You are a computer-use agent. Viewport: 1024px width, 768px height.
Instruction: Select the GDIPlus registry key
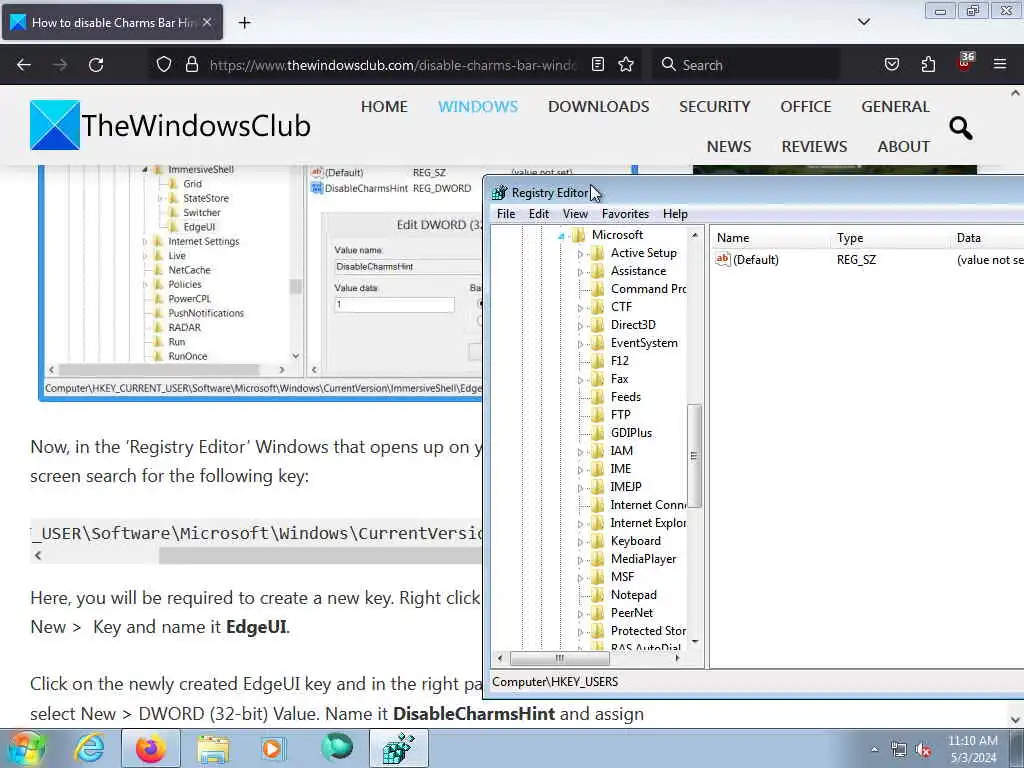coord(631,432)
